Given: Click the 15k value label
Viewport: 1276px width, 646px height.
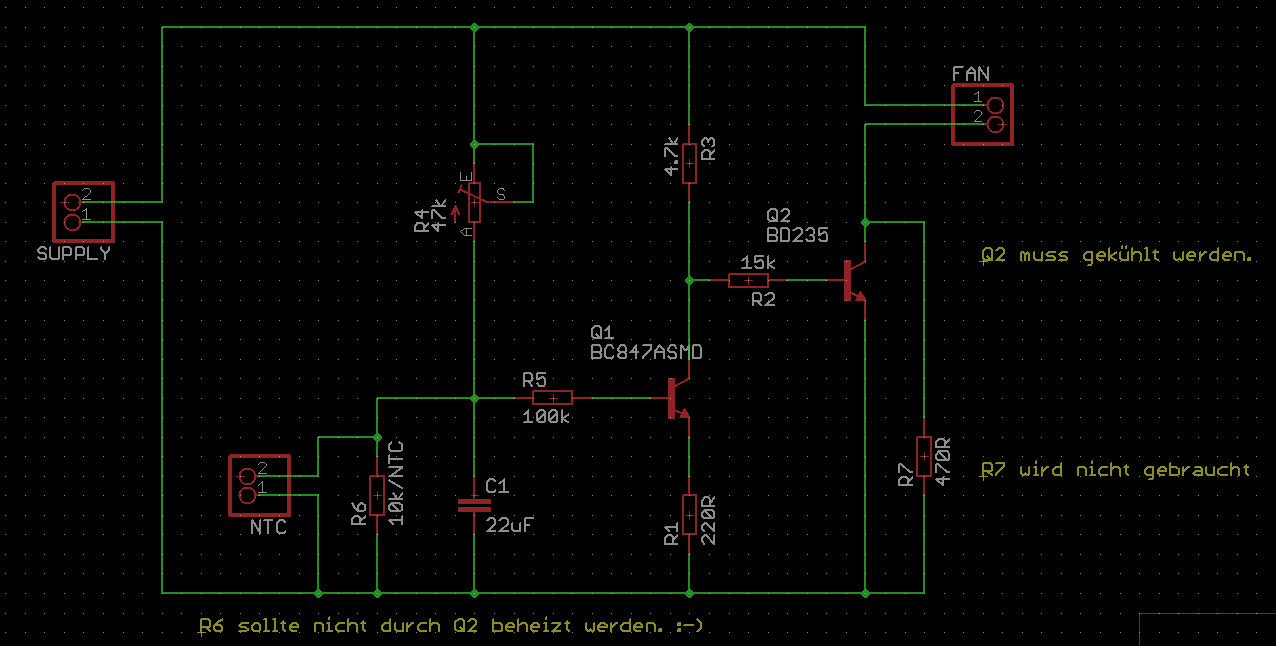Looking at the screenshot, I should tap(758, 263).
